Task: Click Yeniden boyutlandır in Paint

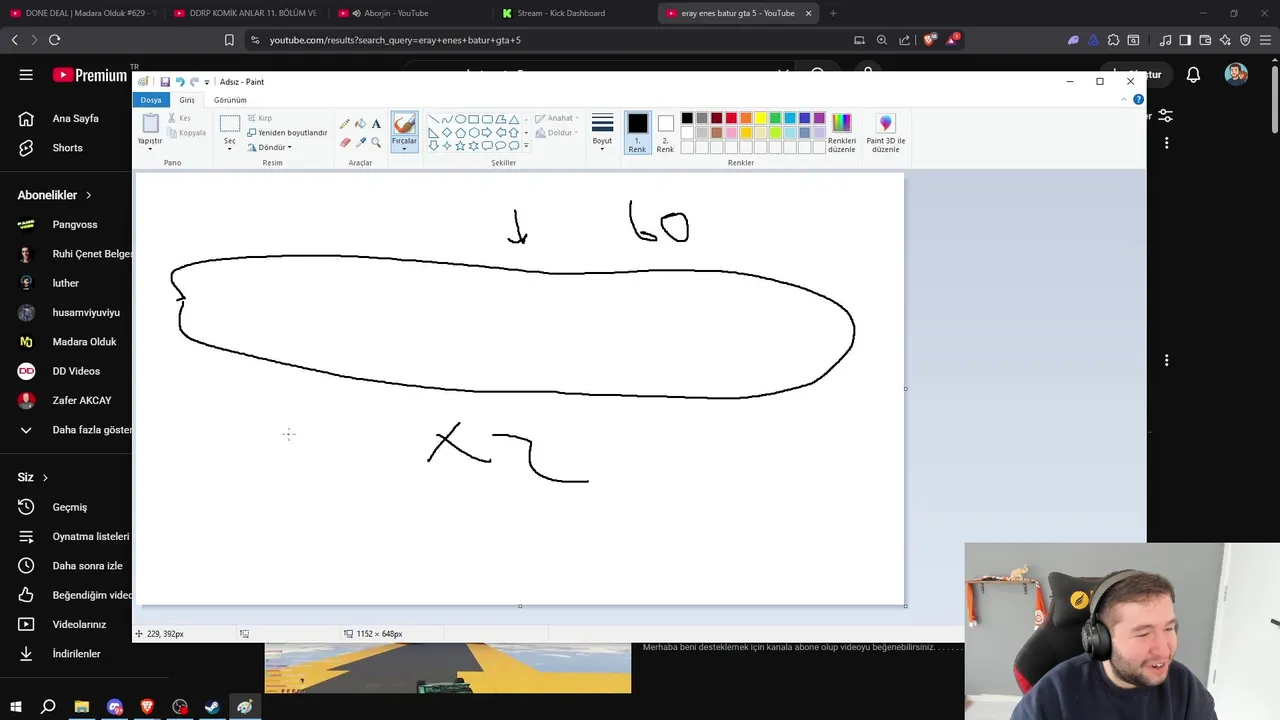Action: (x=287, y=132)
